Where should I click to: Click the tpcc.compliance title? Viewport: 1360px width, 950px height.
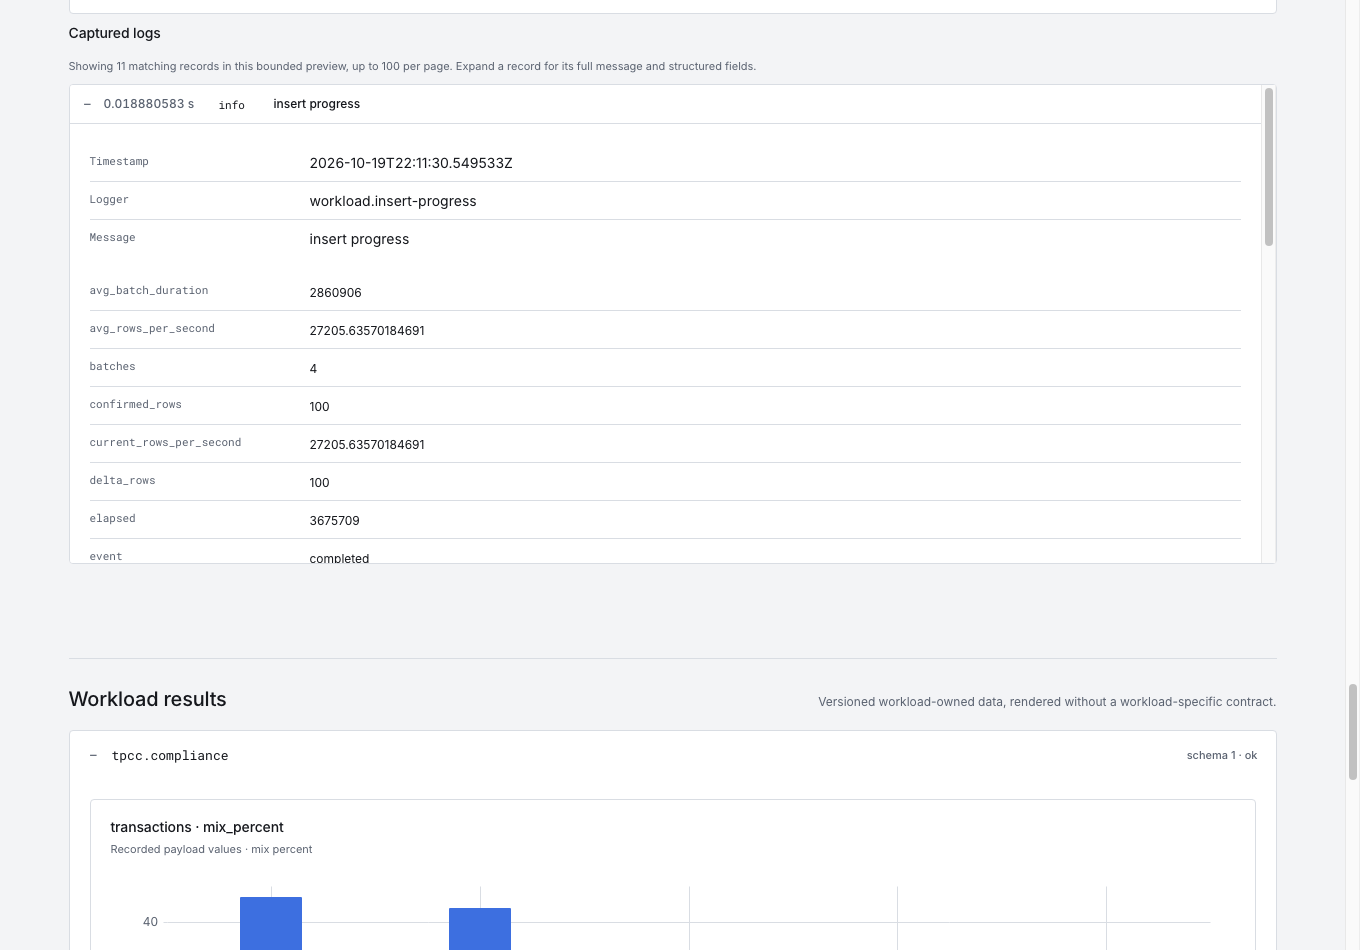(x=170, y=756)
